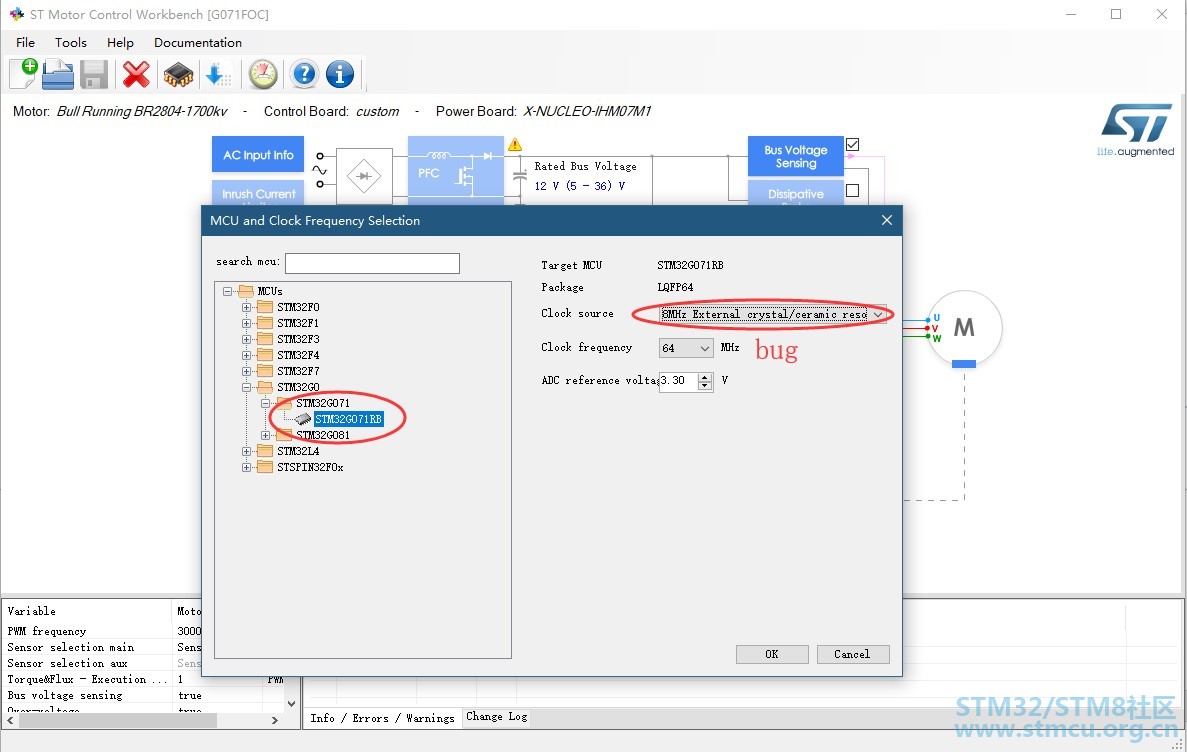The width and height of the screenshot is (1187, 752).
Task: Open MCU chip selection icon in toolbar
Action: coord(178,75)
